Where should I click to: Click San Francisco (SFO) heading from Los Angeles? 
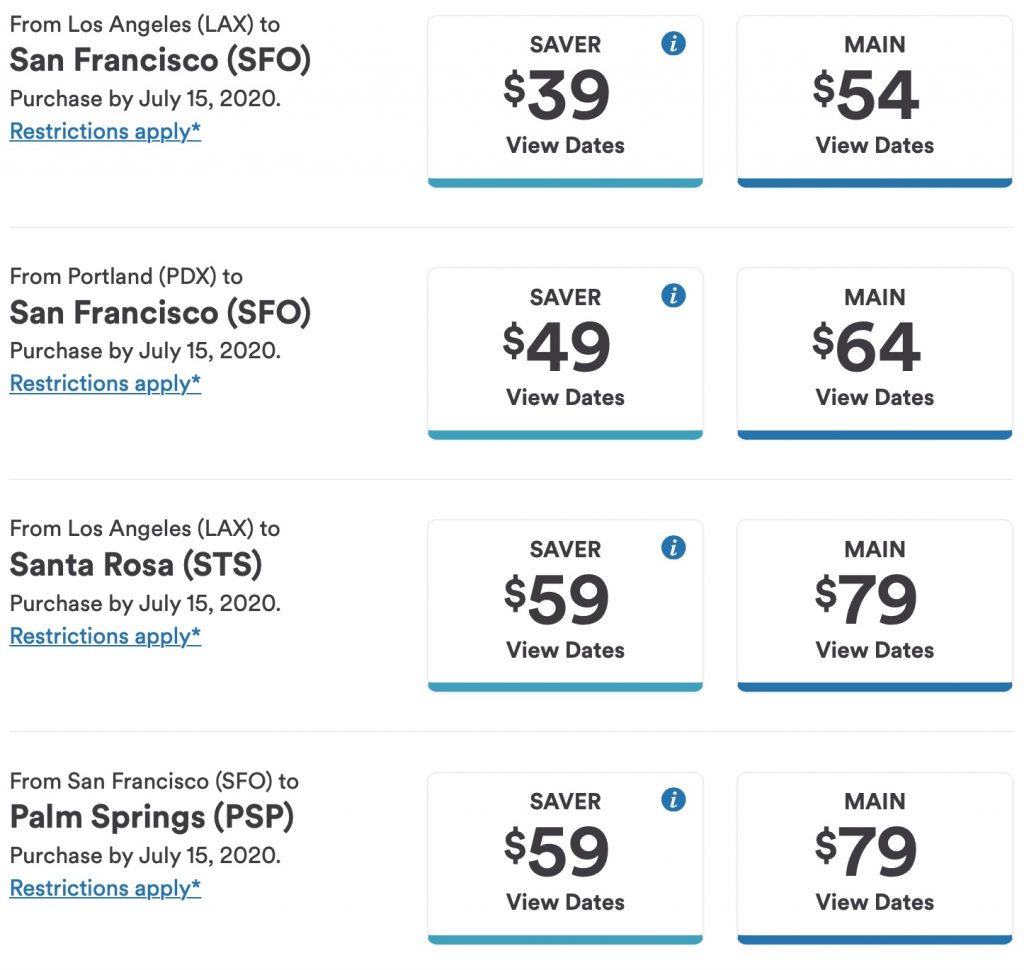click(160, 60)
